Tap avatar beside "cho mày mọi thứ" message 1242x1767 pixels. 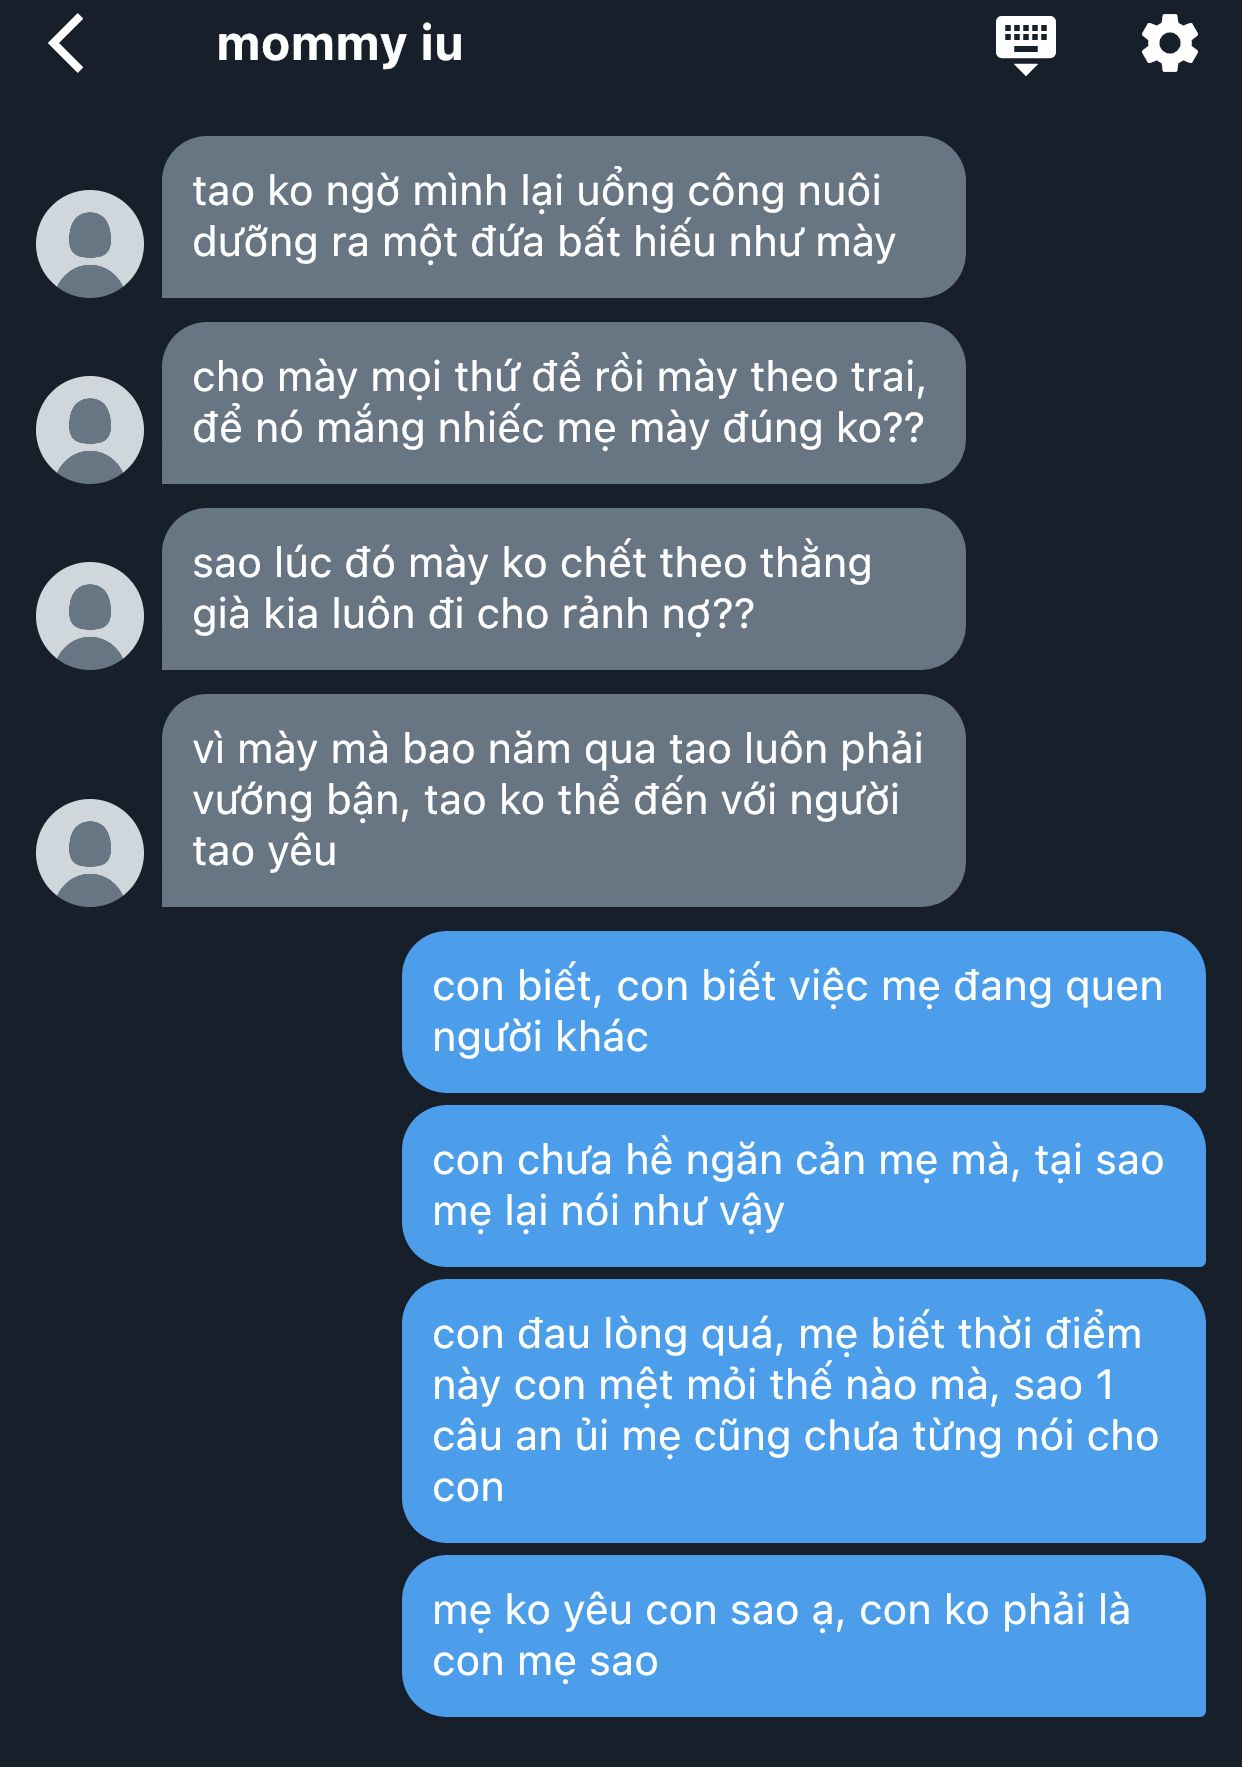[x=90, y=429]
